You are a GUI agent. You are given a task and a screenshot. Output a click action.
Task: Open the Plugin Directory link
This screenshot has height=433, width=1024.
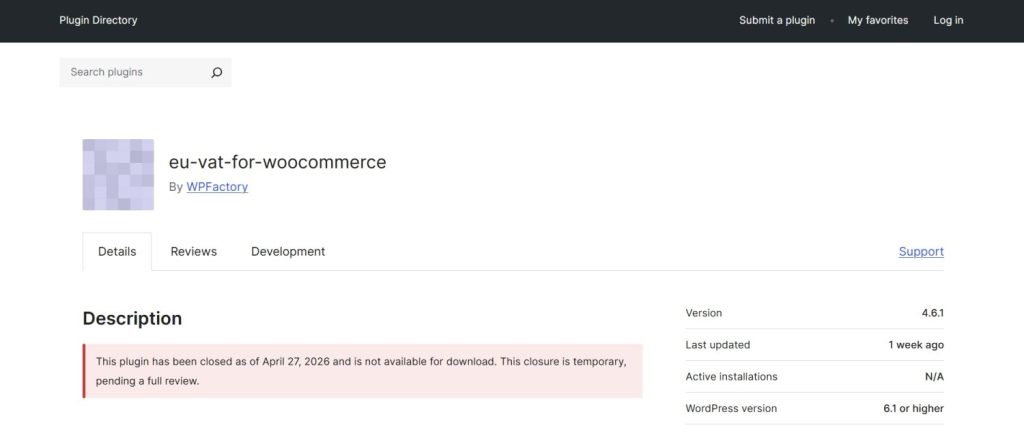click(x=98, y=20)
